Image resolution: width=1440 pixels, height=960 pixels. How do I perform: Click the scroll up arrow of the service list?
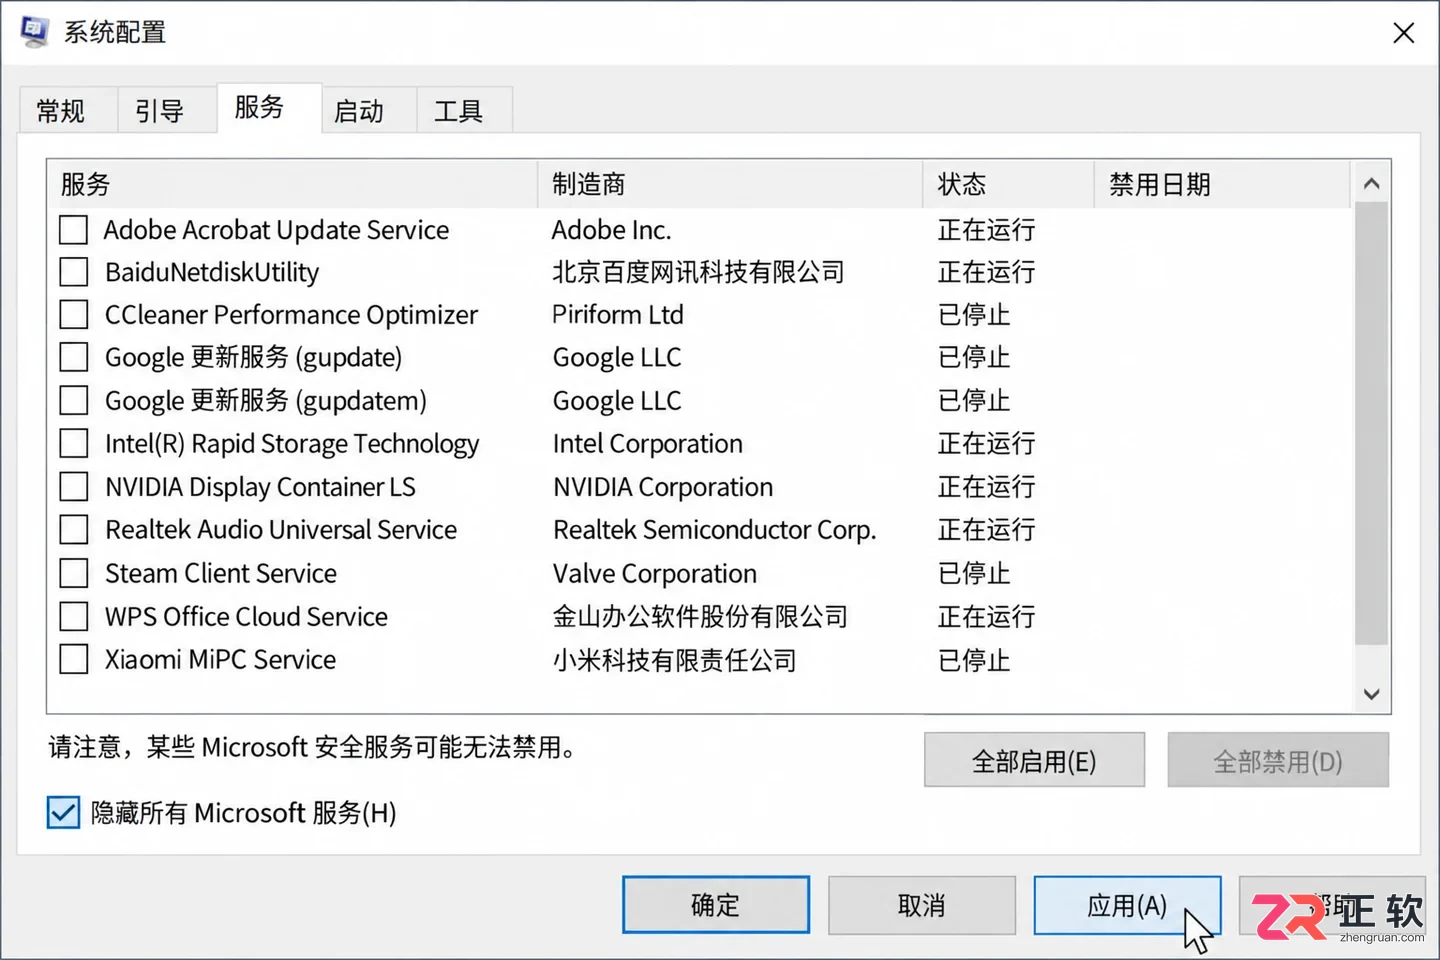point(1371,183)
